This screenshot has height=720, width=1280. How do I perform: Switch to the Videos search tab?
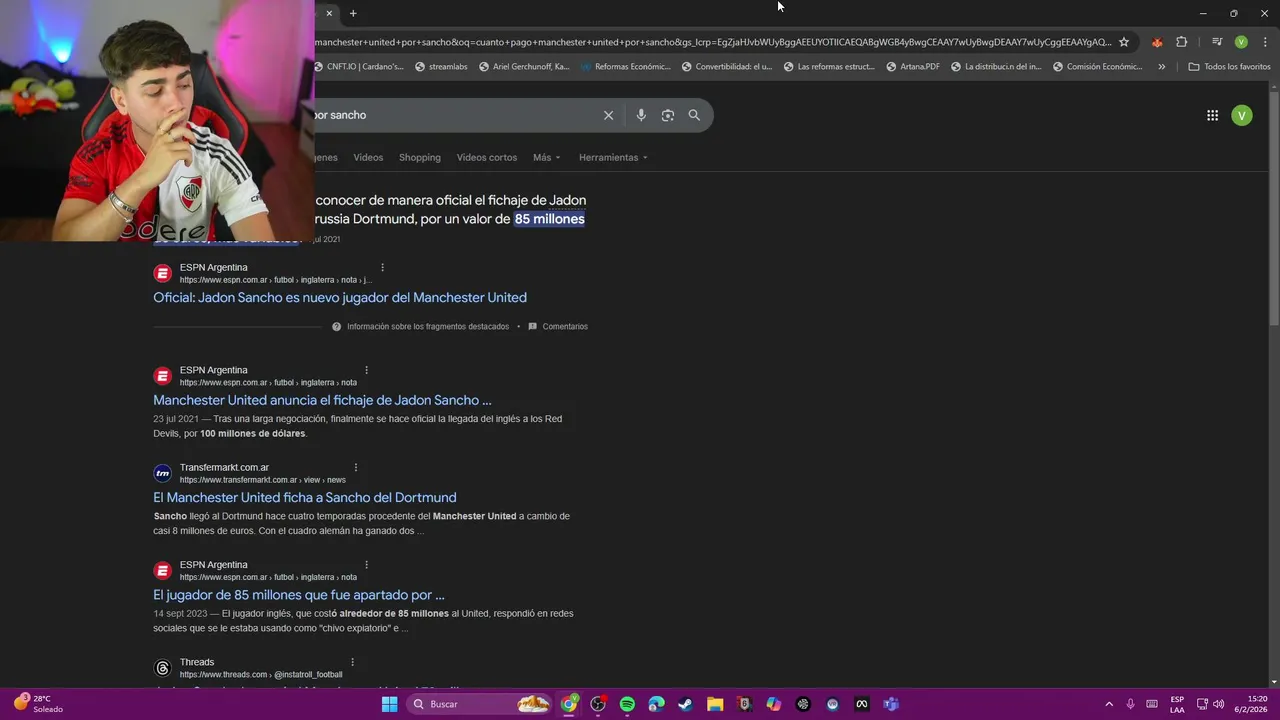pyautogui.click(x=368, y=157)
